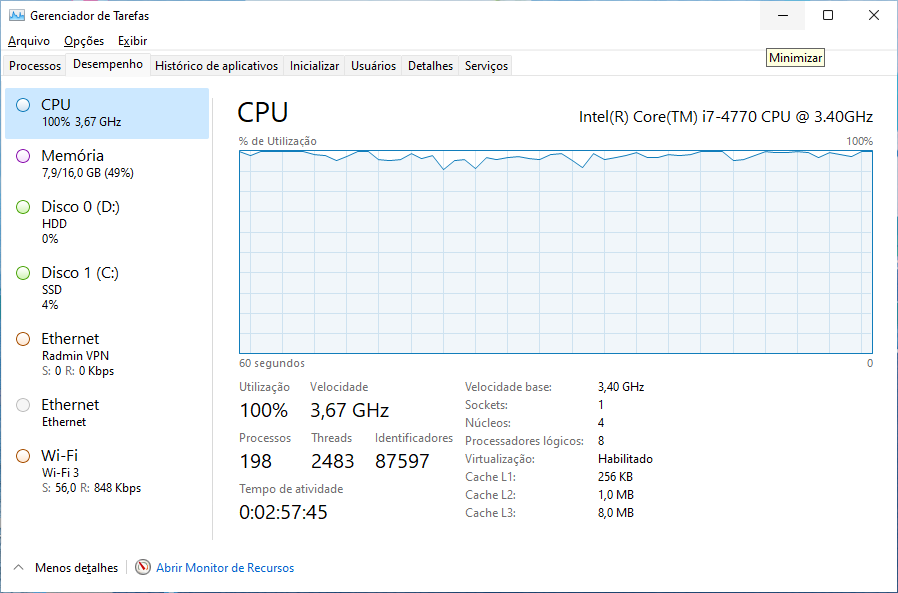
Task: Open the Arquivo menu
Action: tap(29, 41)
